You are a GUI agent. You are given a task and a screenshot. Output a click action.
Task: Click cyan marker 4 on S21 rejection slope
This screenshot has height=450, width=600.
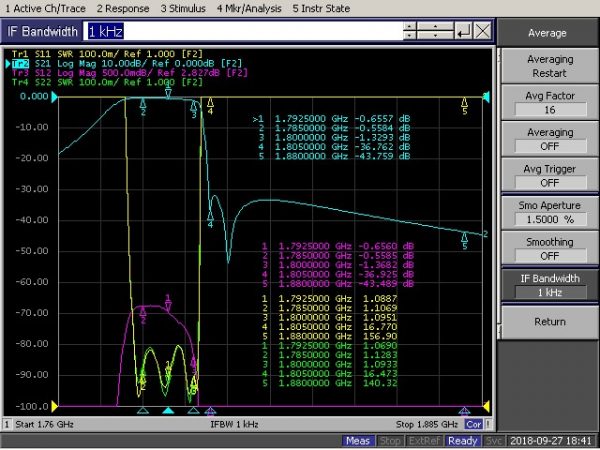[210, 220]
